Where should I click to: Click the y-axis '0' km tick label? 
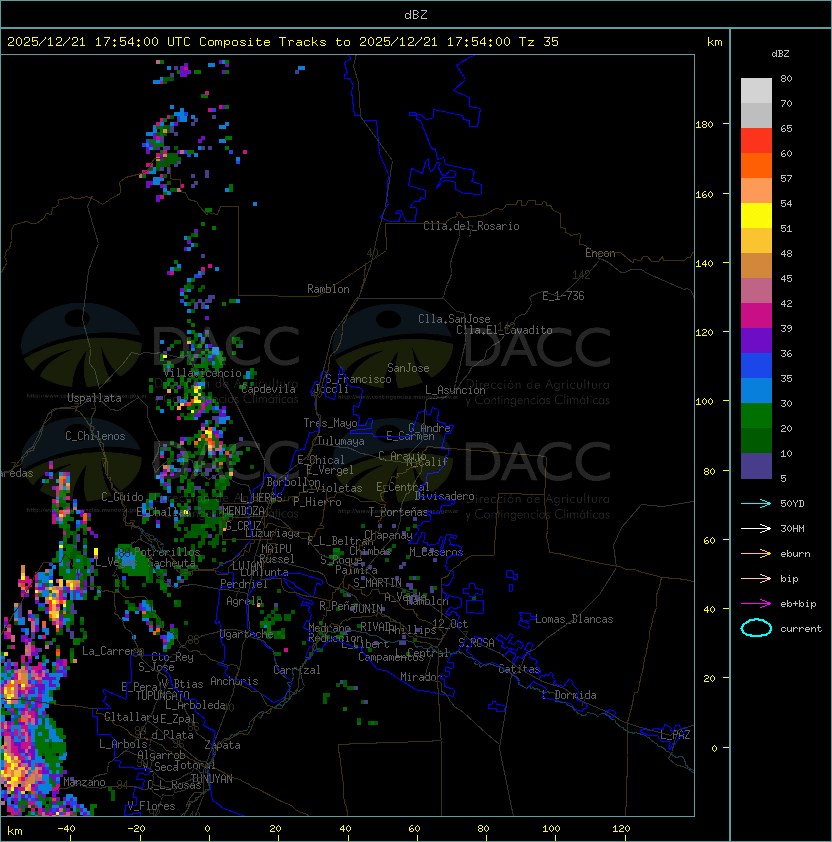[x=714, y=749]
